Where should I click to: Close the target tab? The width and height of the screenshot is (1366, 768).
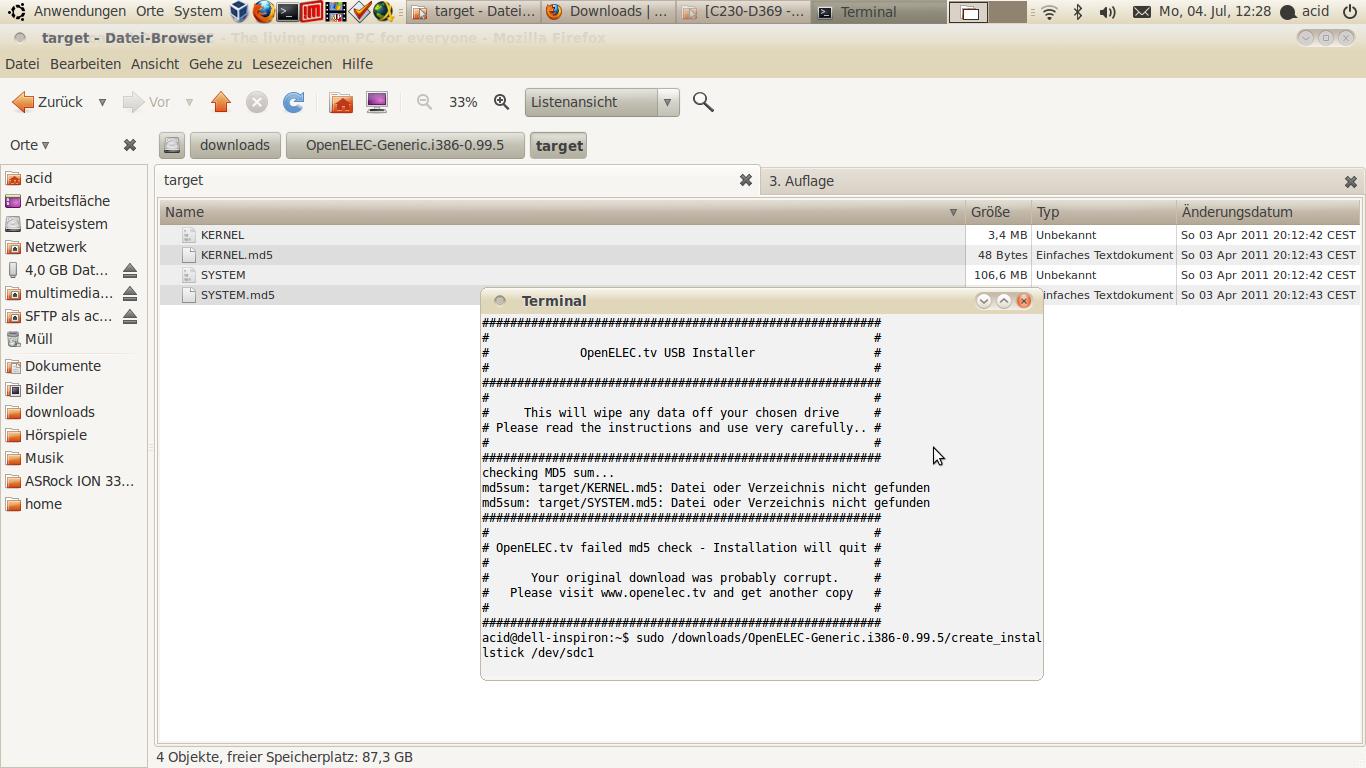pos(746,180)
